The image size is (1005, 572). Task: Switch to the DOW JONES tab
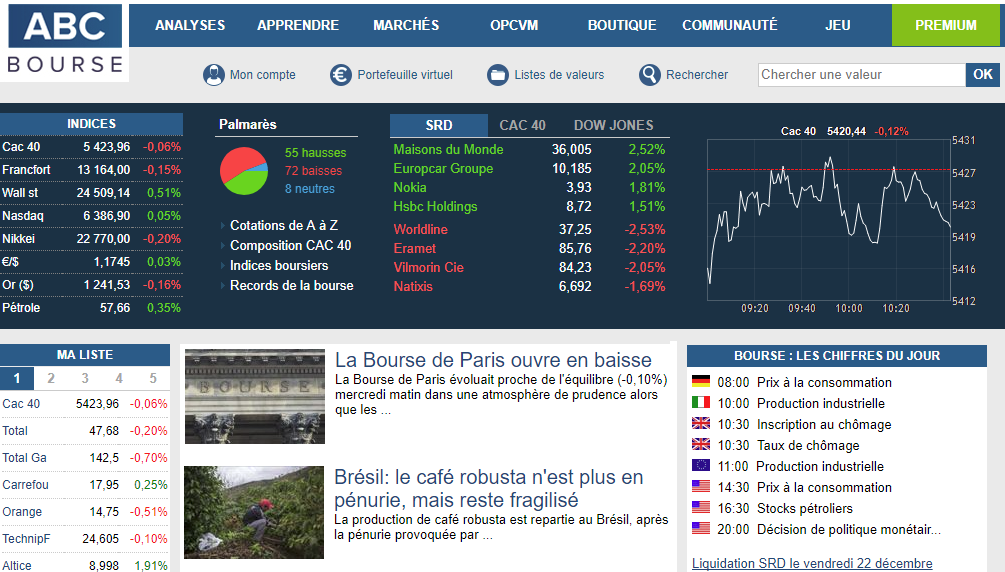pos(613,125)
